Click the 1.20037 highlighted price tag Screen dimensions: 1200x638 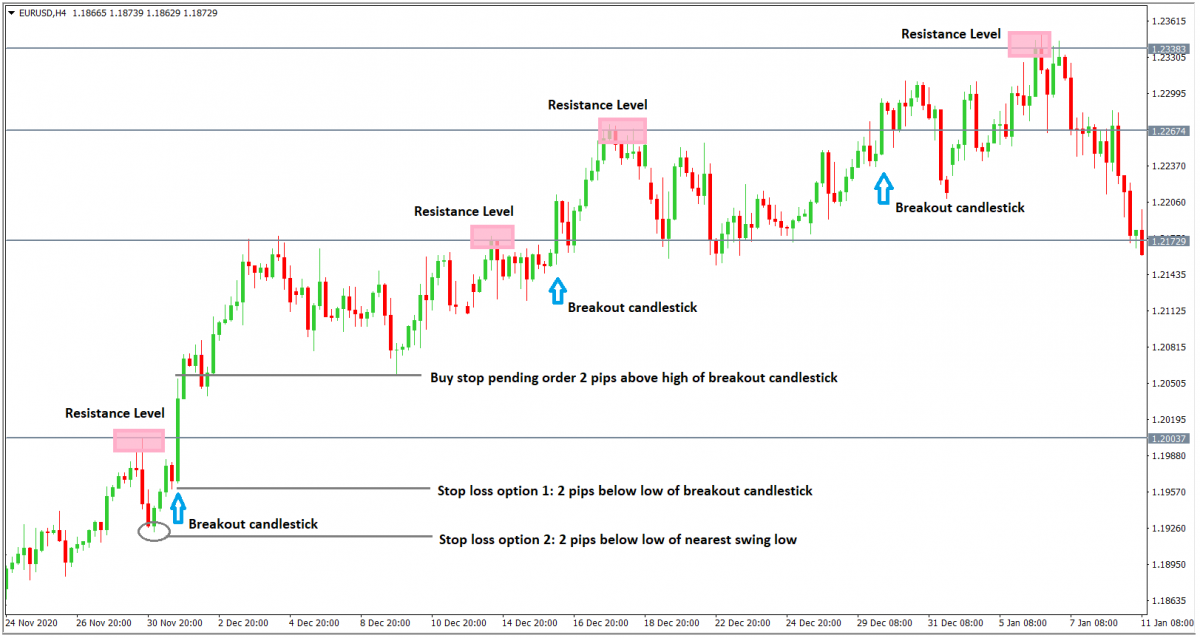(1168, 438)
